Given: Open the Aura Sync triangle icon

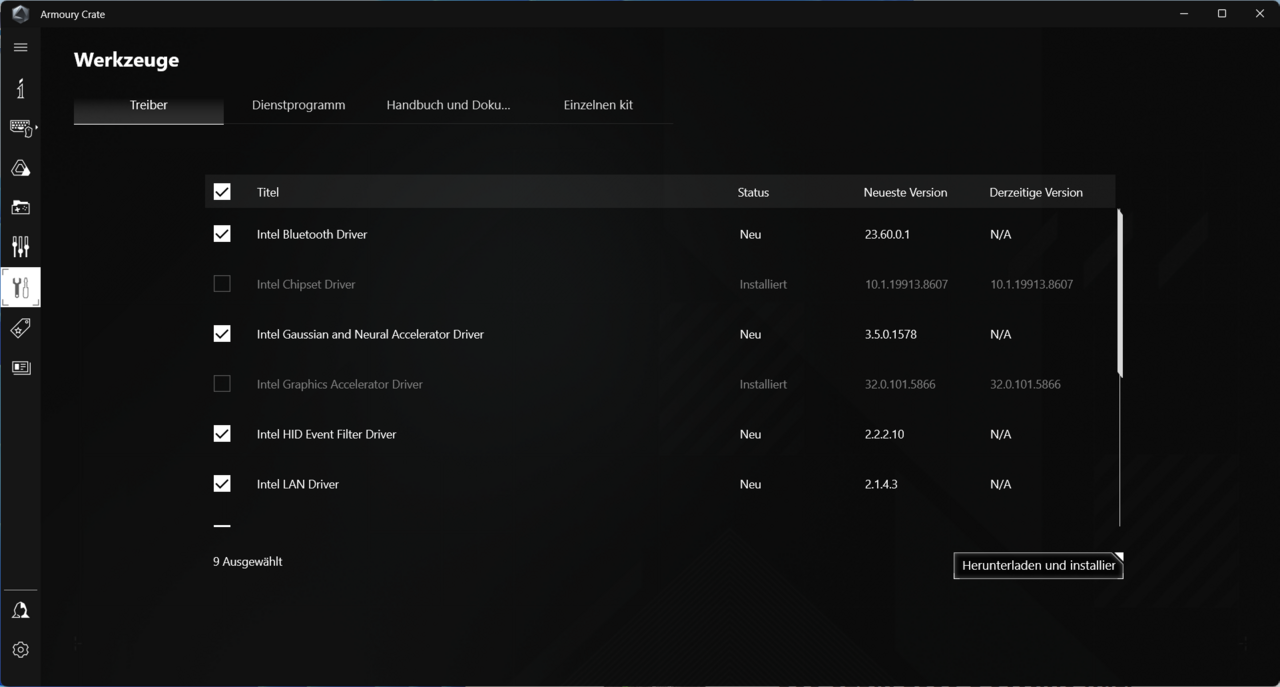Looking at the screenshot, I should [x=20, y=168].
